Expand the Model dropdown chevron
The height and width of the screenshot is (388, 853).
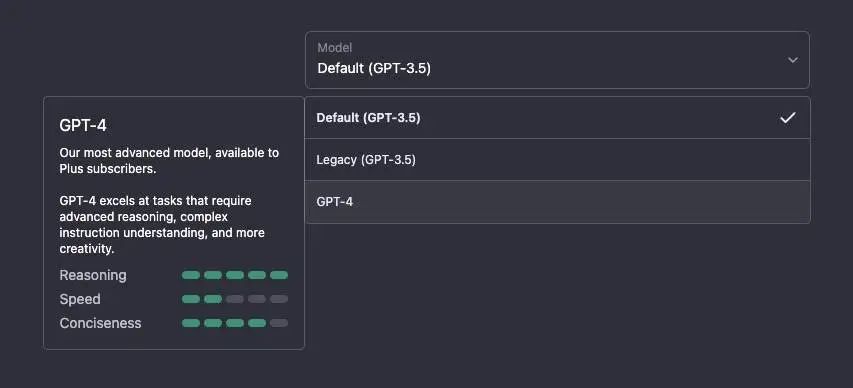pos(793,60)
